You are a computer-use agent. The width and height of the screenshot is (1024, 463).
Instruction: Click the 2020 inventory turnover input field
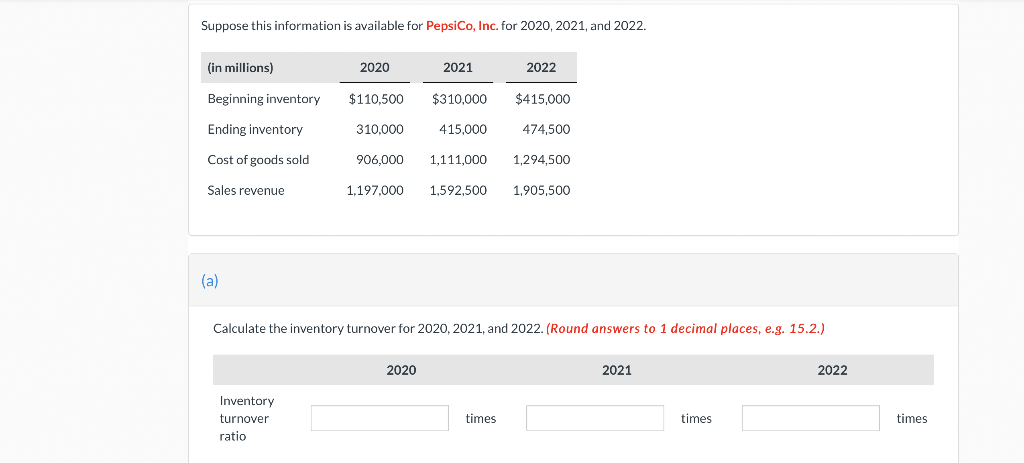coord(379,418)
